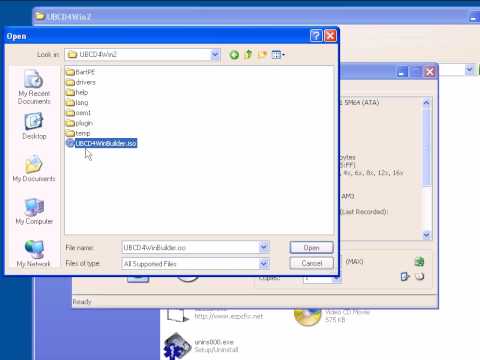Click the Cancel button

[311, 263]
